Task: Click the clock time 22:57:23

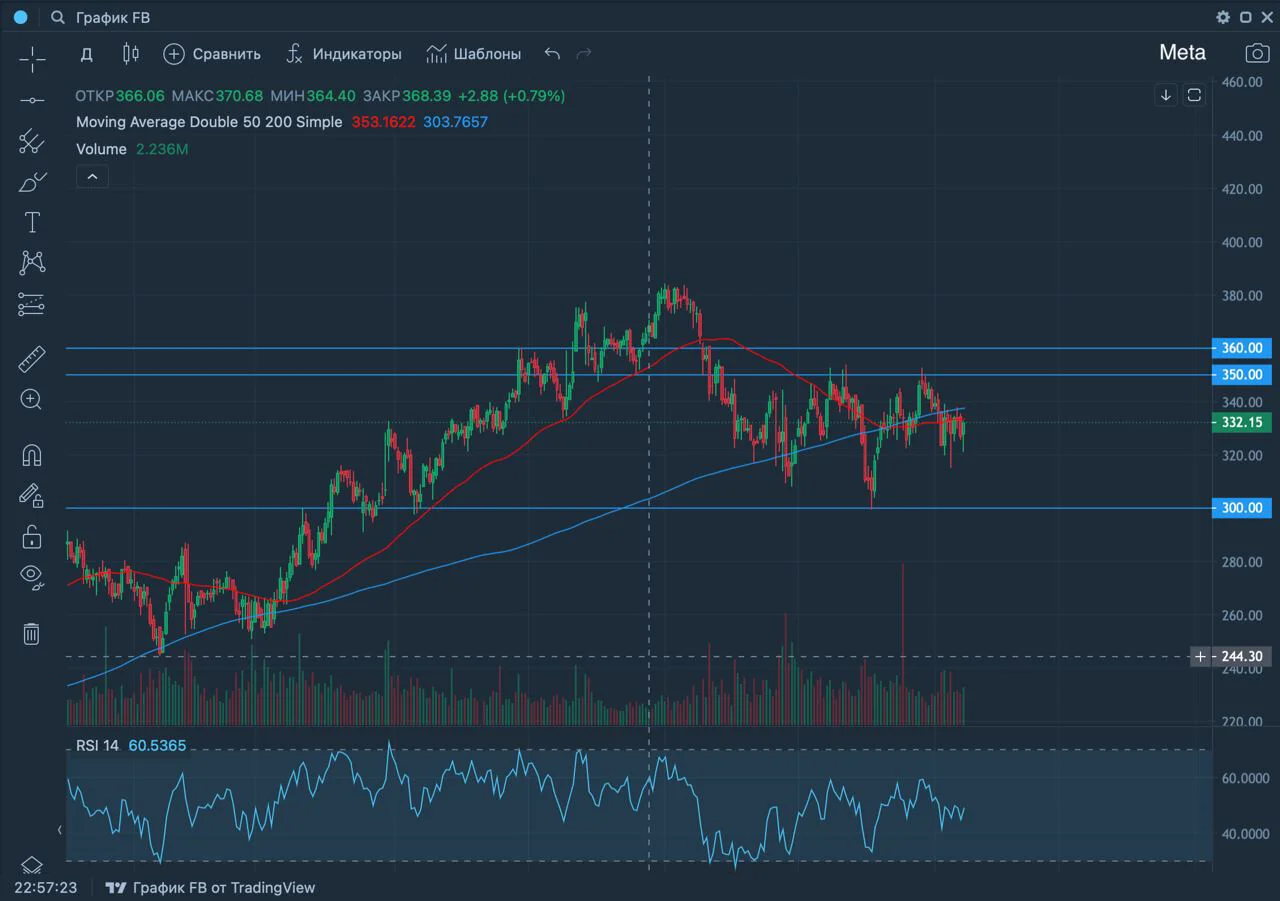Action: (46, 887)
